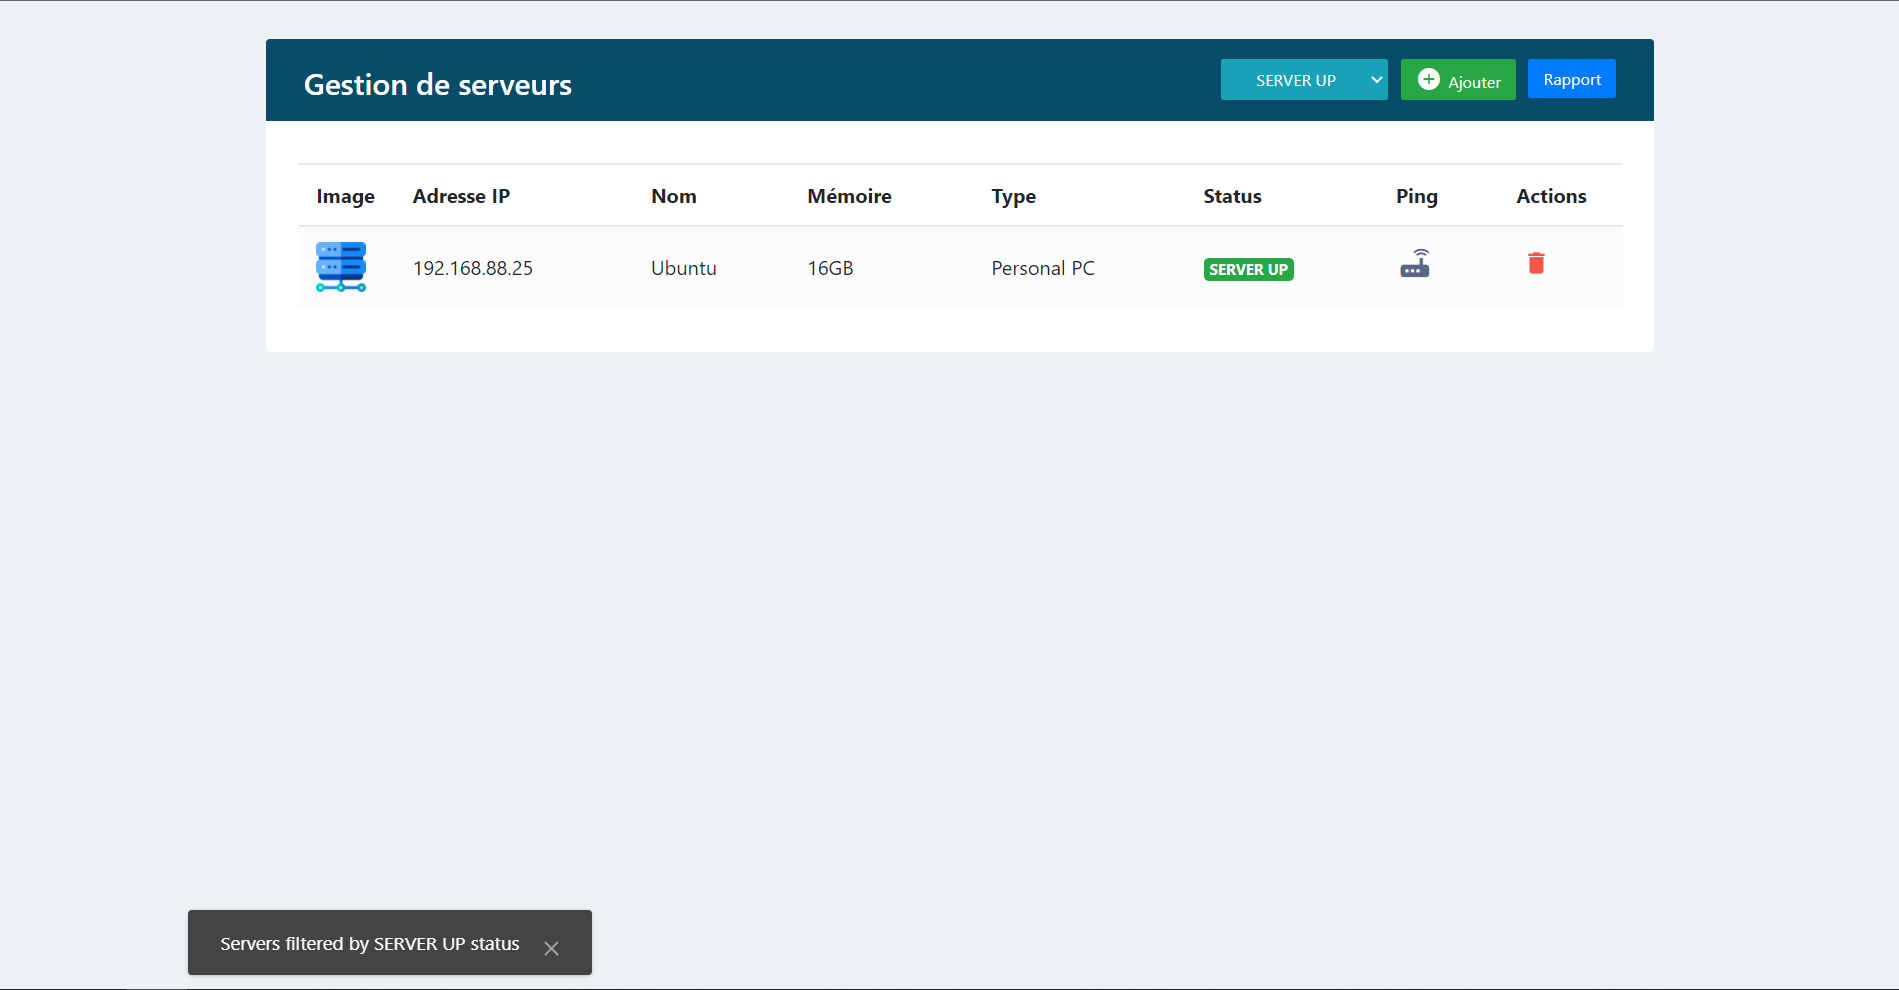Click the blue server thumbnail in the Image column
Viewport: 1899px width, 990px height.
point(340,267)
